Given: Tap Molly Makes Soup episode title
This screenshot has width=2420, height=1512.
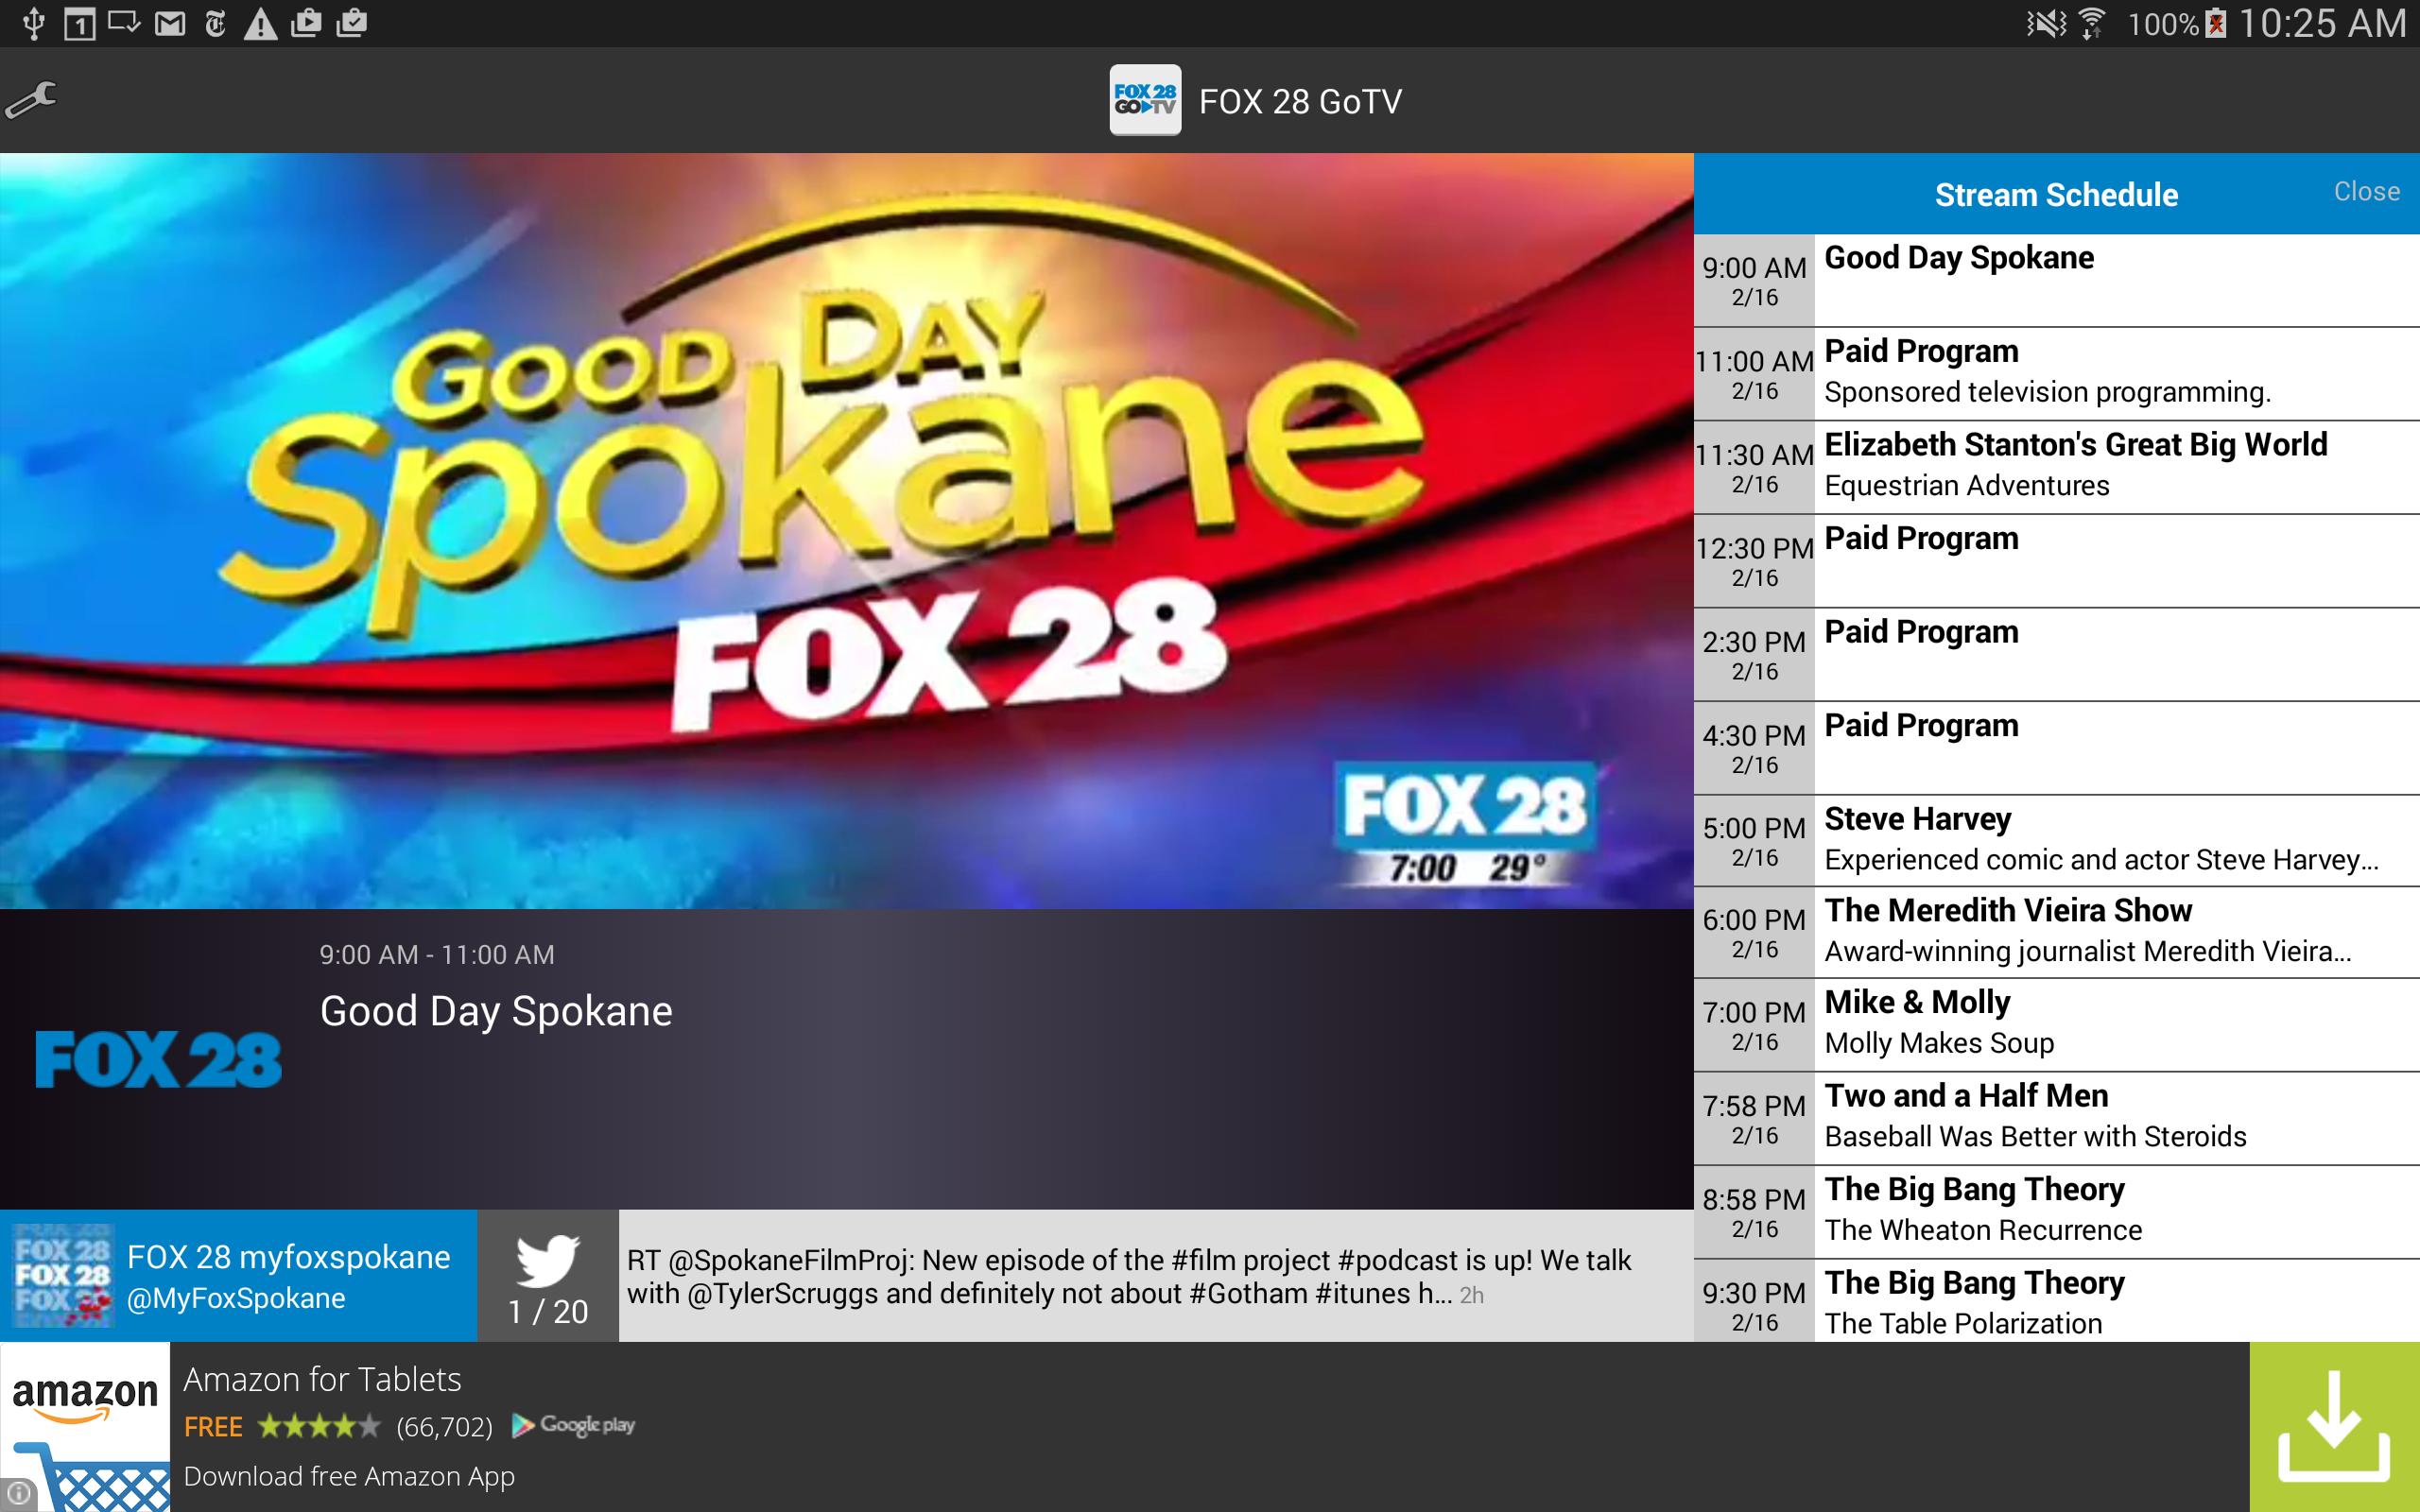Looking at the screenshot, I should tap(1939, 1043).
